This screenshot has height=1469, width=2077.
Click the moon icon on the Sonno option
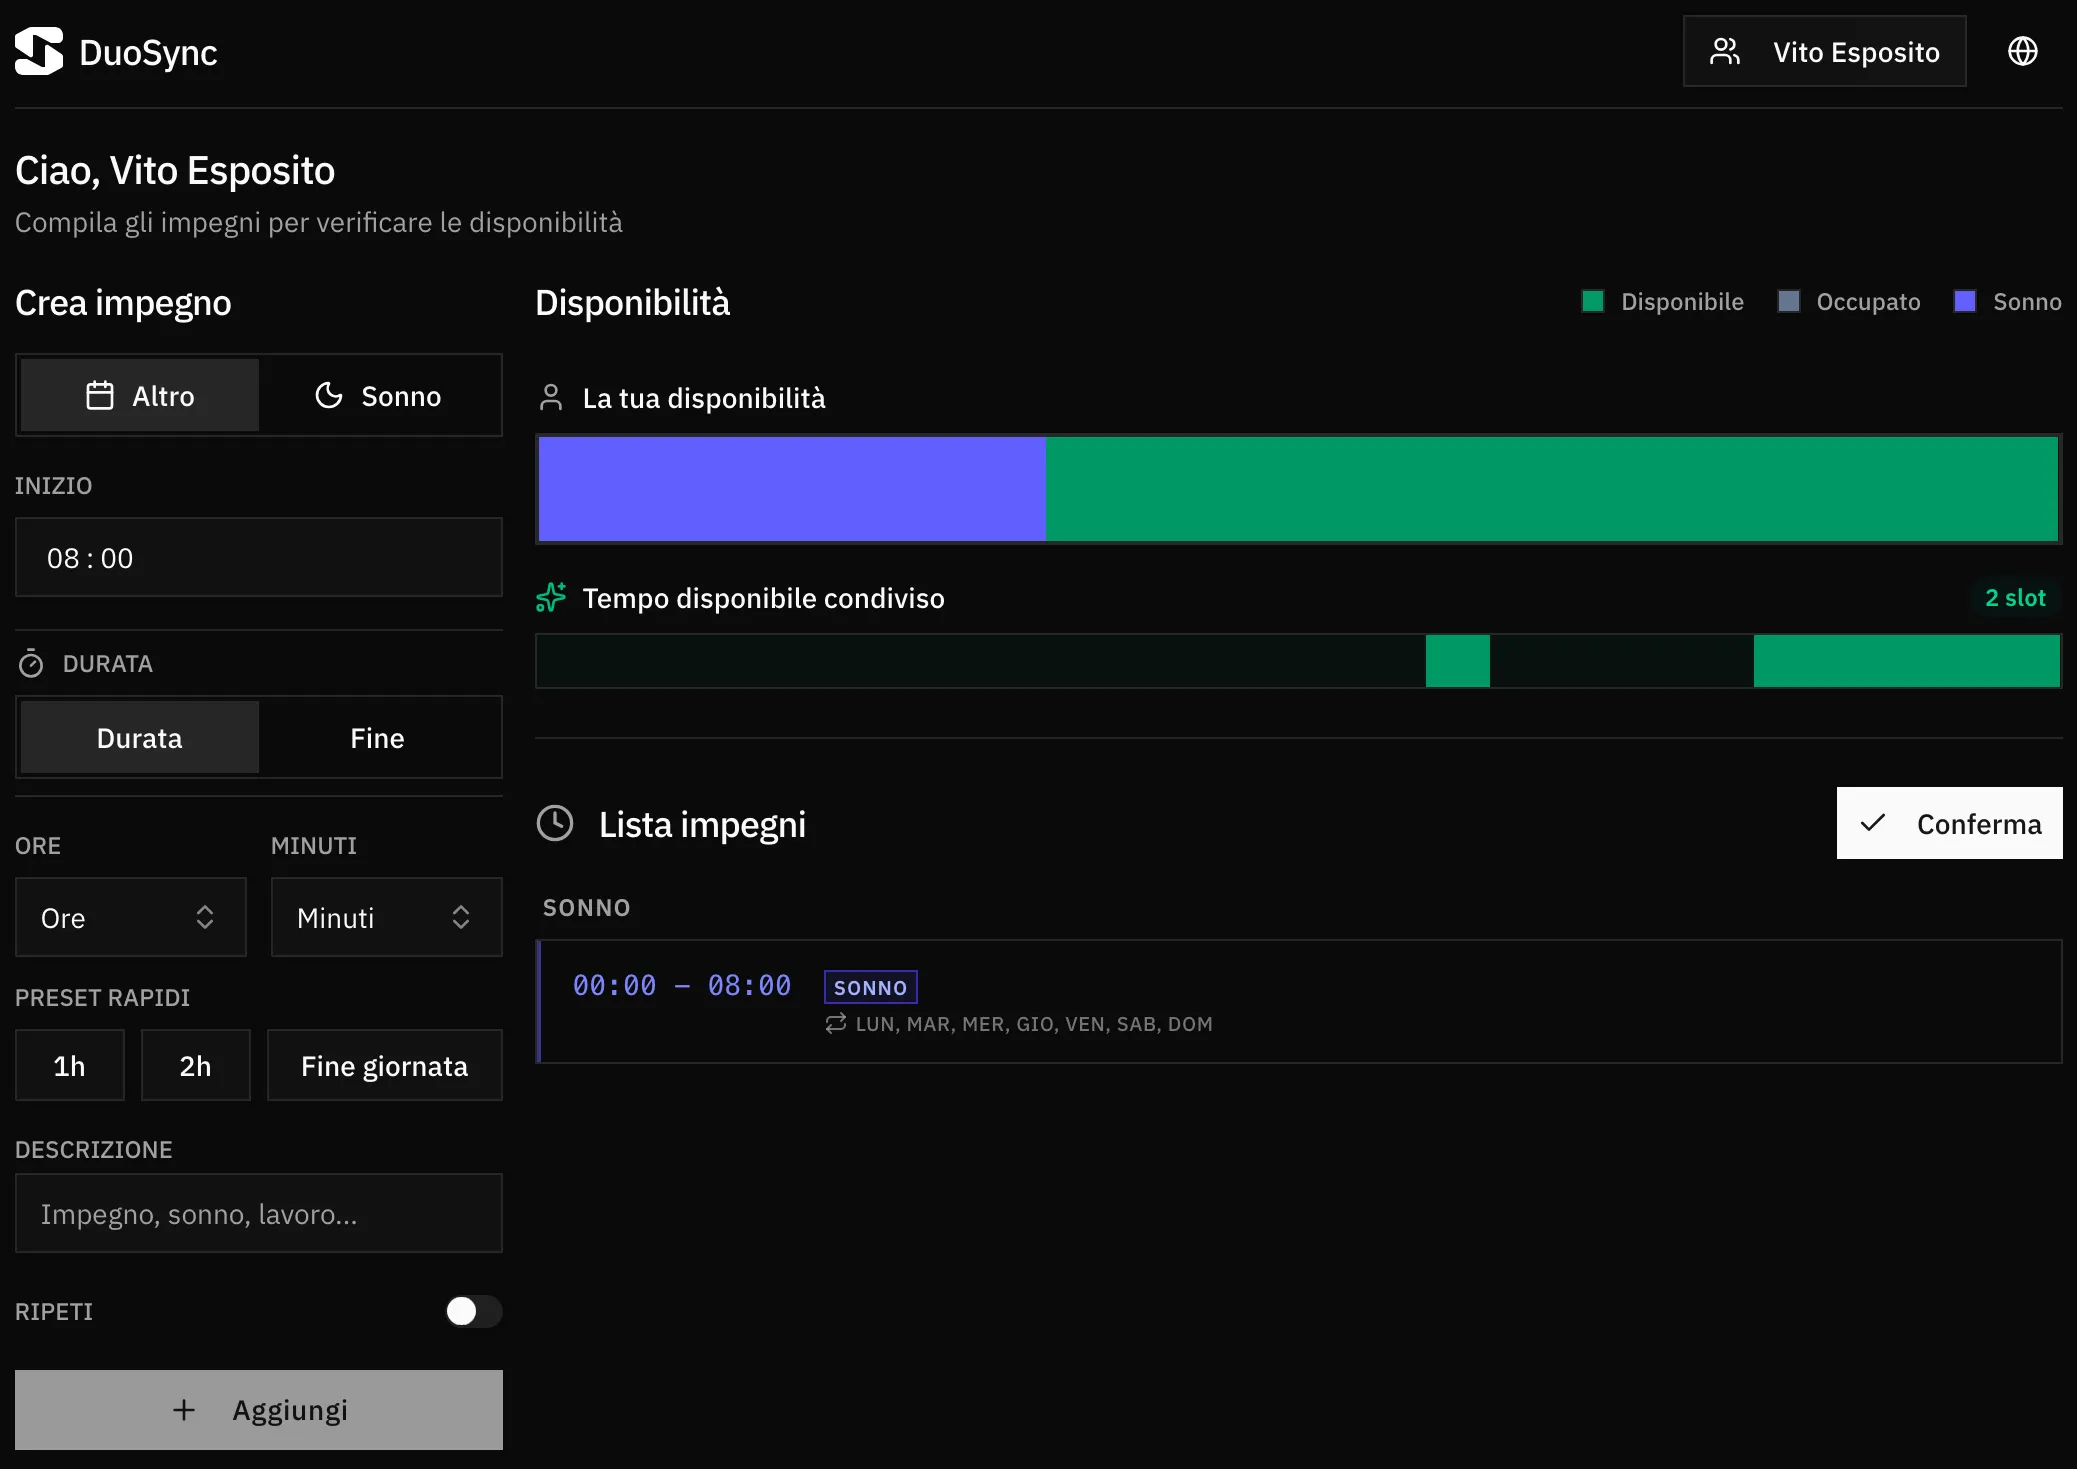point(328,395)
